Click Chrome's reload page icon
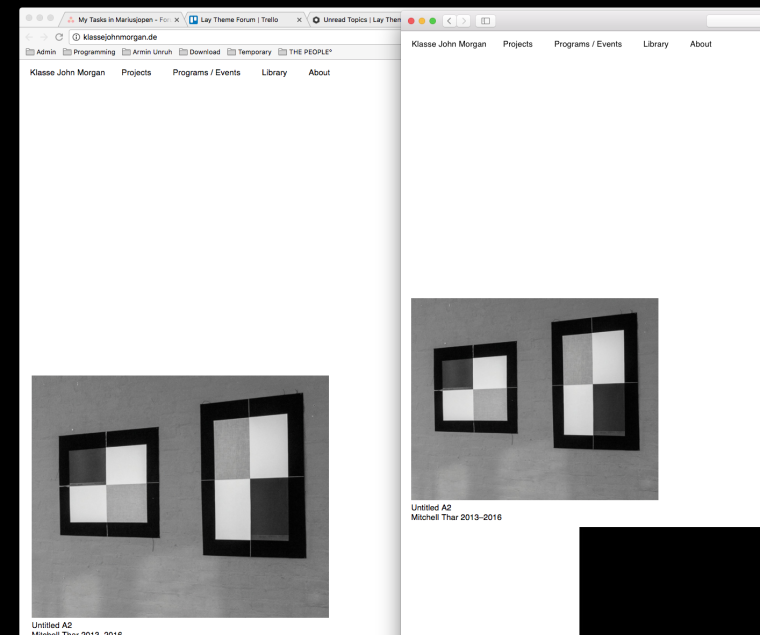The height and width of the screenshot is (635, 760). (59, 36)
